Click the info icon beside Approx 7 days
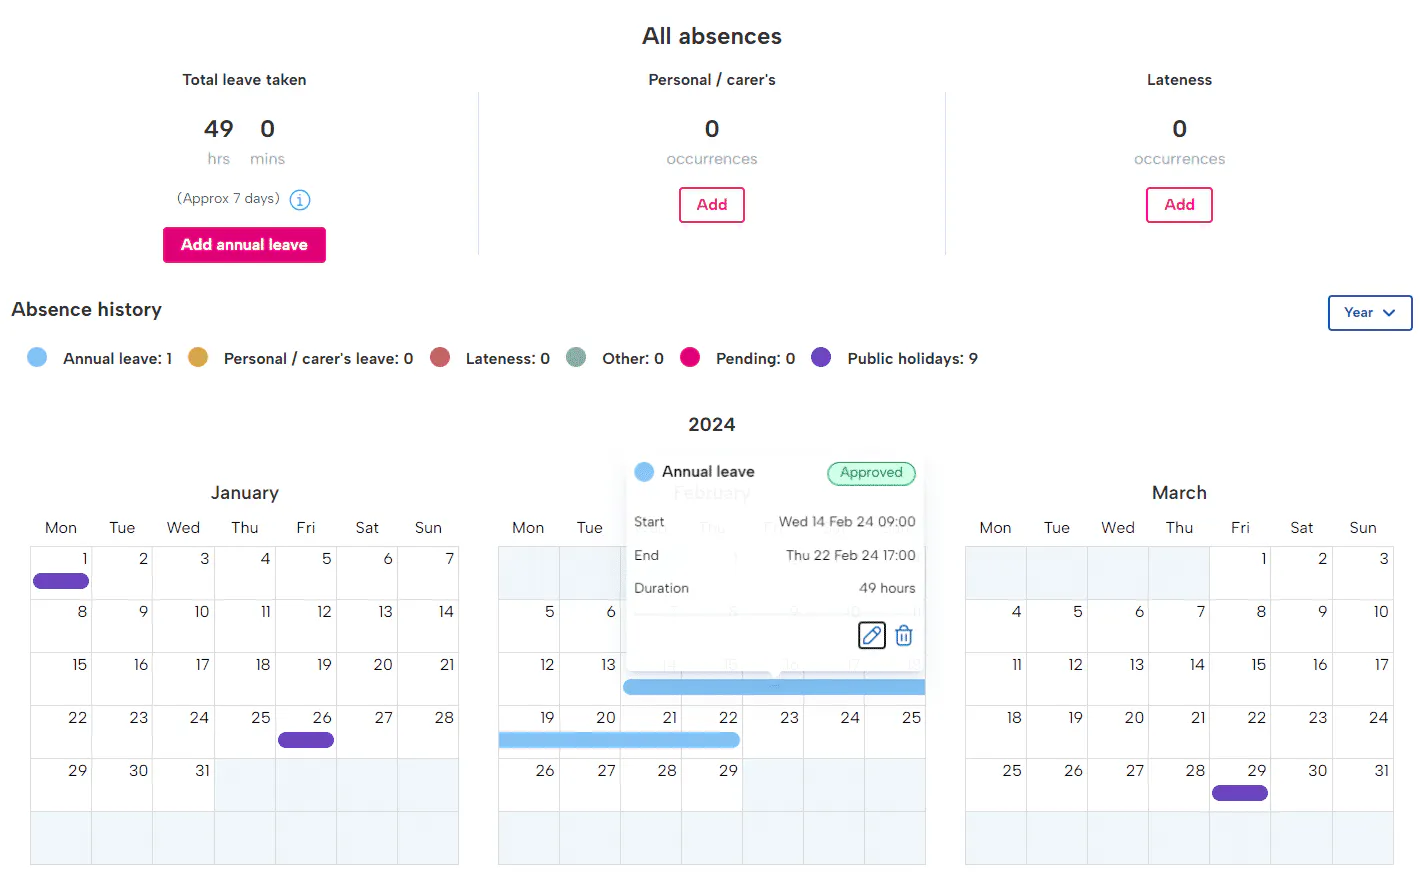This screenshot has width=1427, height=885. click(x=300, y=200)
